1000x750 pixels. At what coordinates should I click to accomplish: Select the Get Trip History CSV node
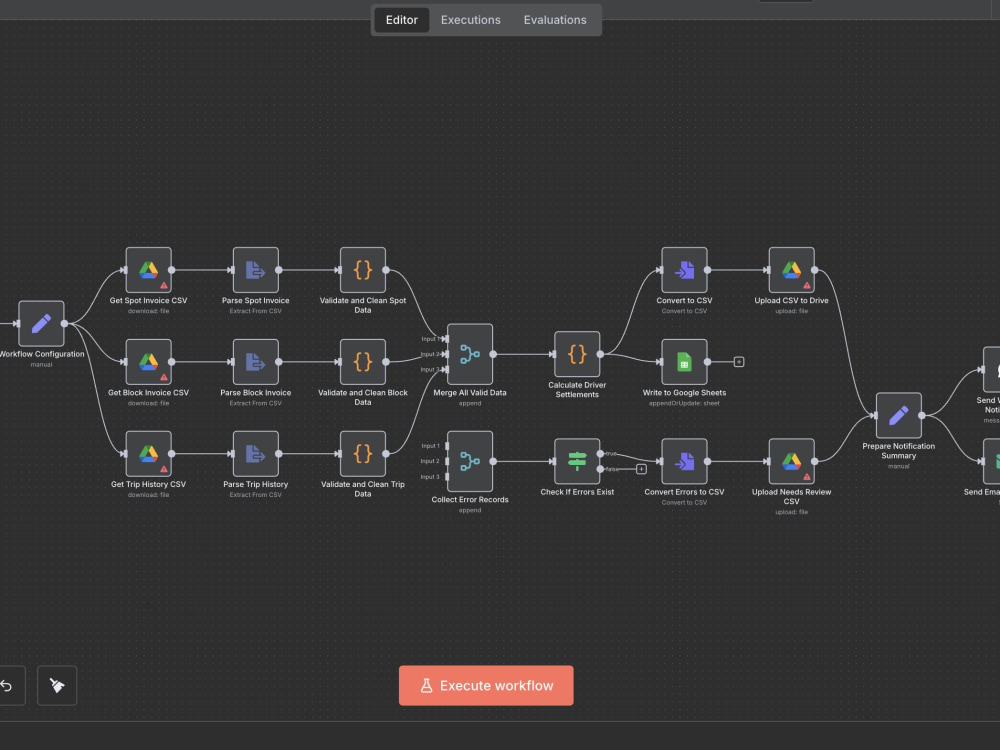click(x=149, y=453)
